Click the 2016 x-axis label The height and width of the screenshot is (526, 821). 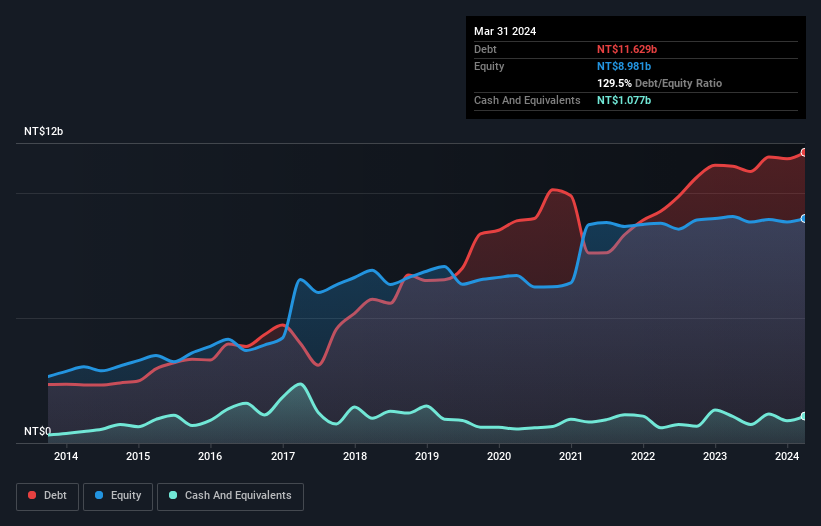210,456
